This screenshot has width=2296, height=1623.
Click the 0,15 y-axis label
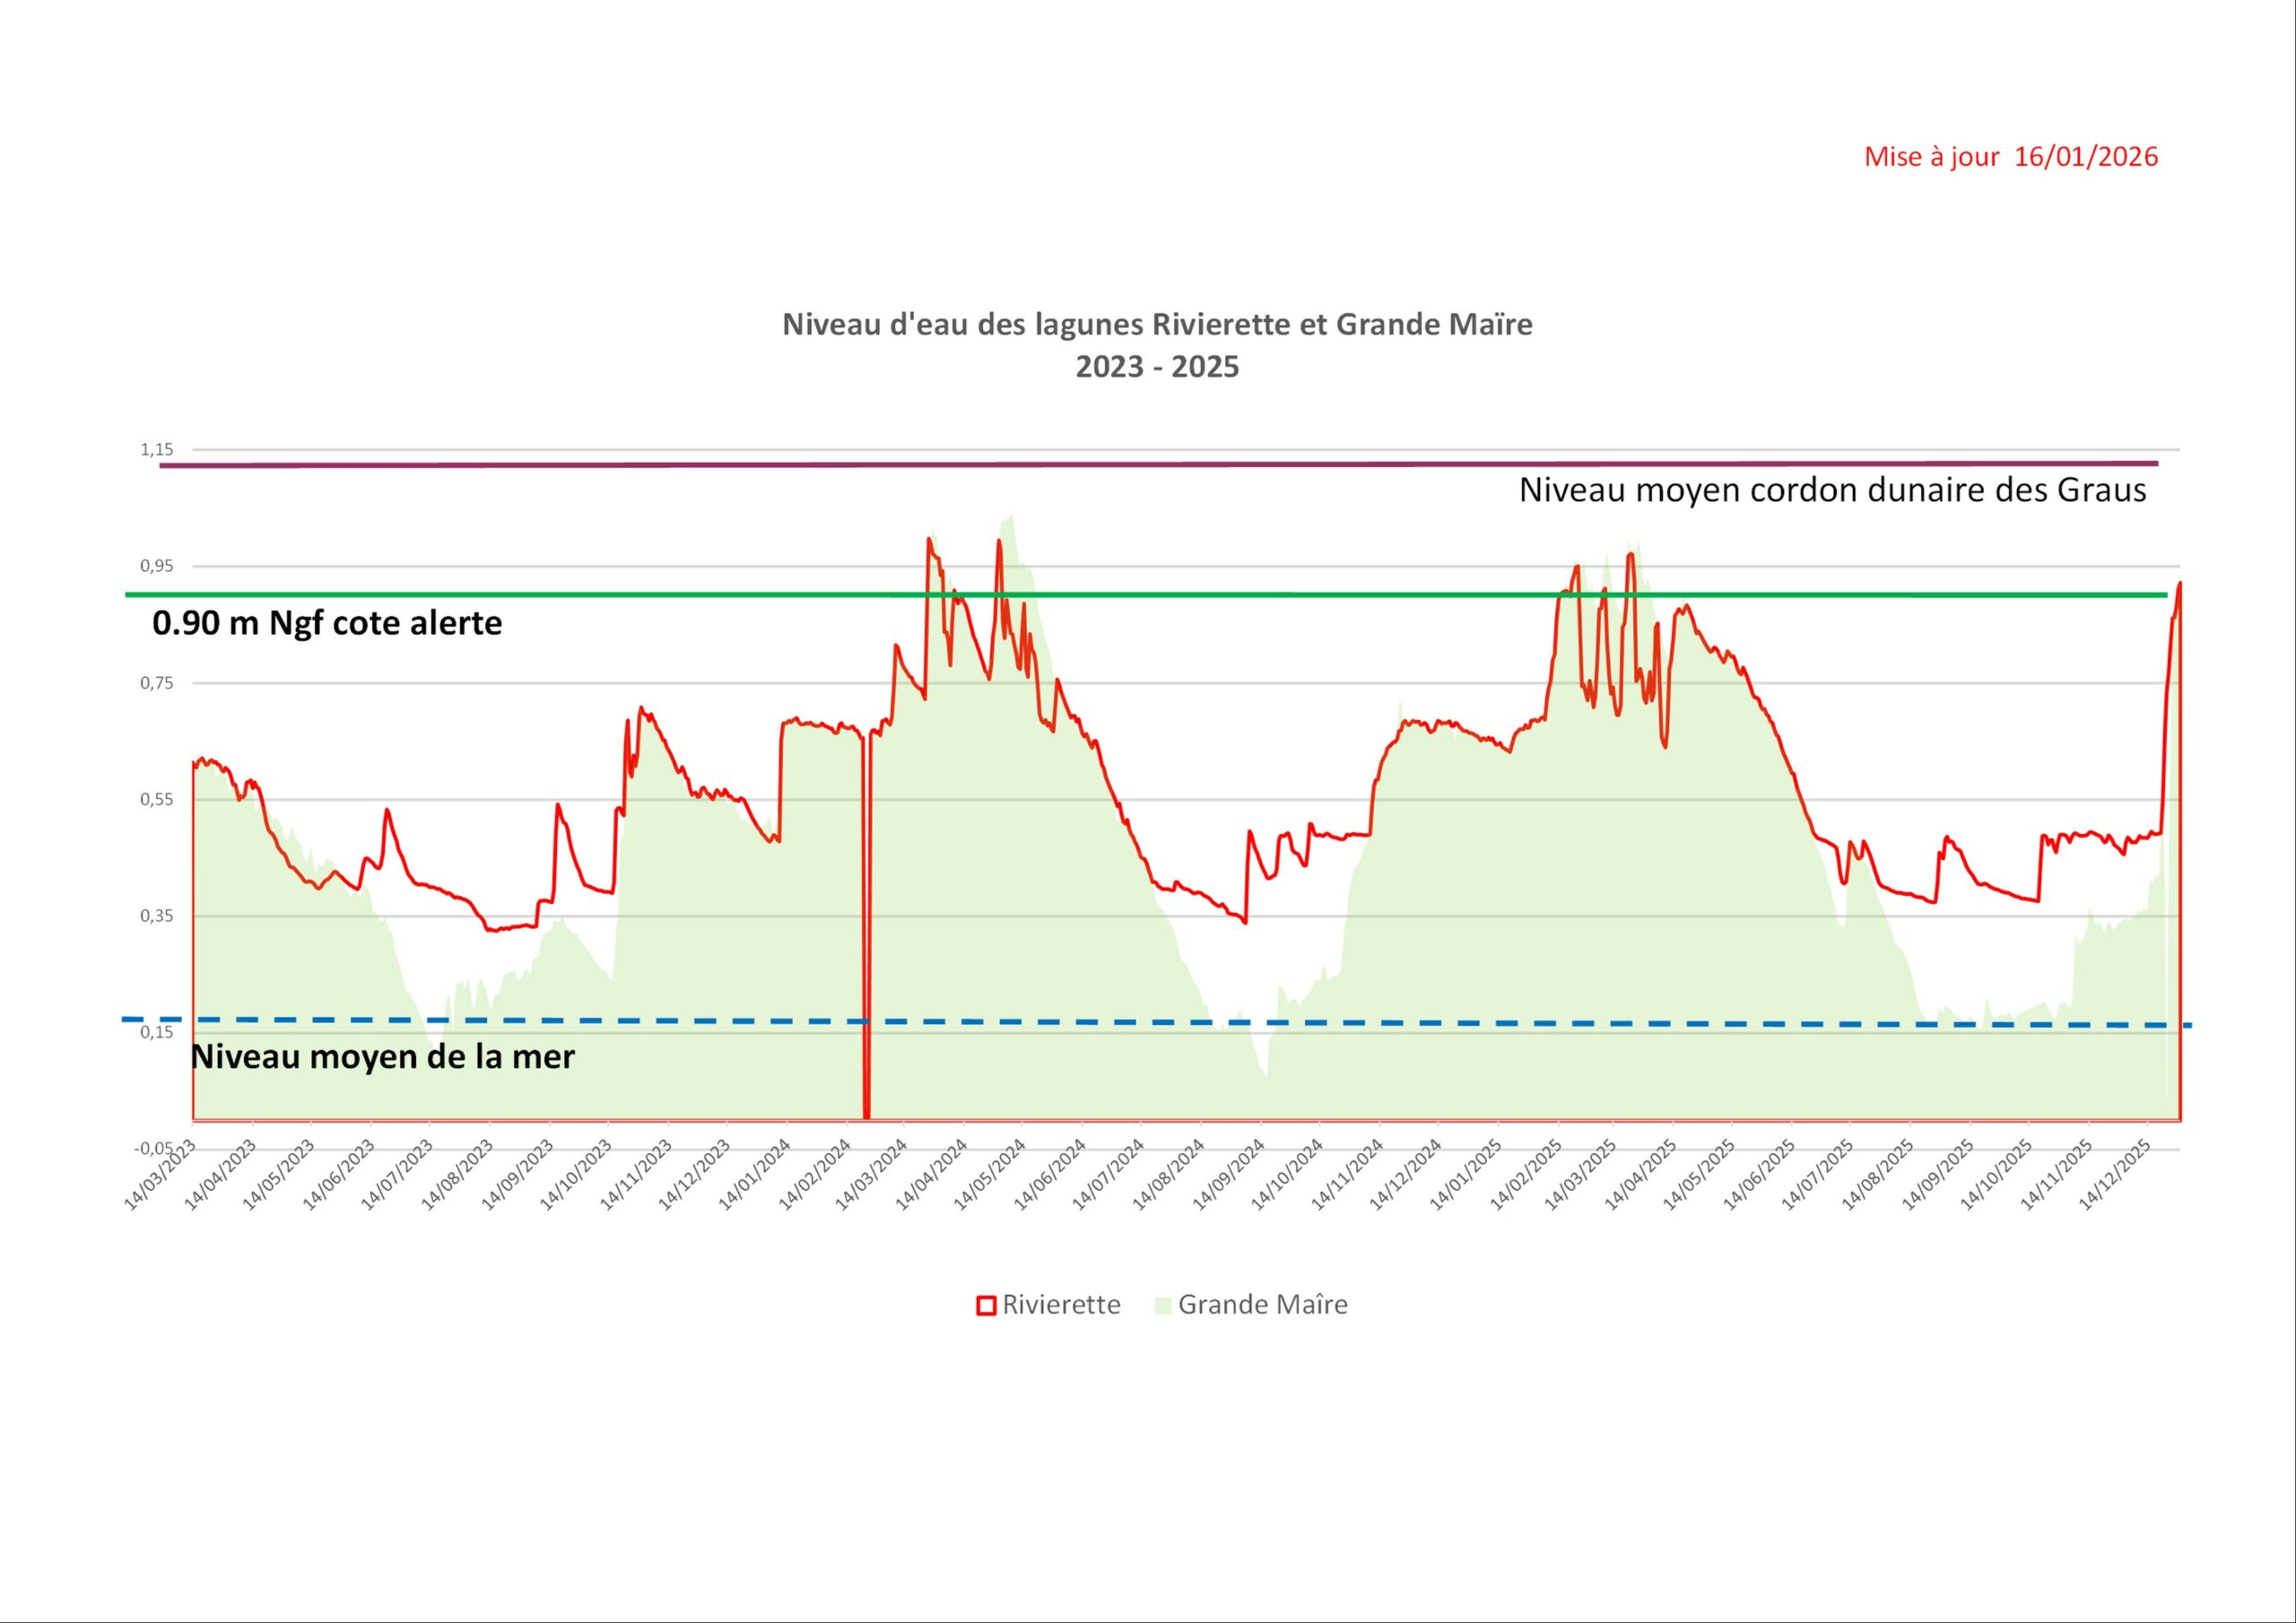pos(156,1032)
